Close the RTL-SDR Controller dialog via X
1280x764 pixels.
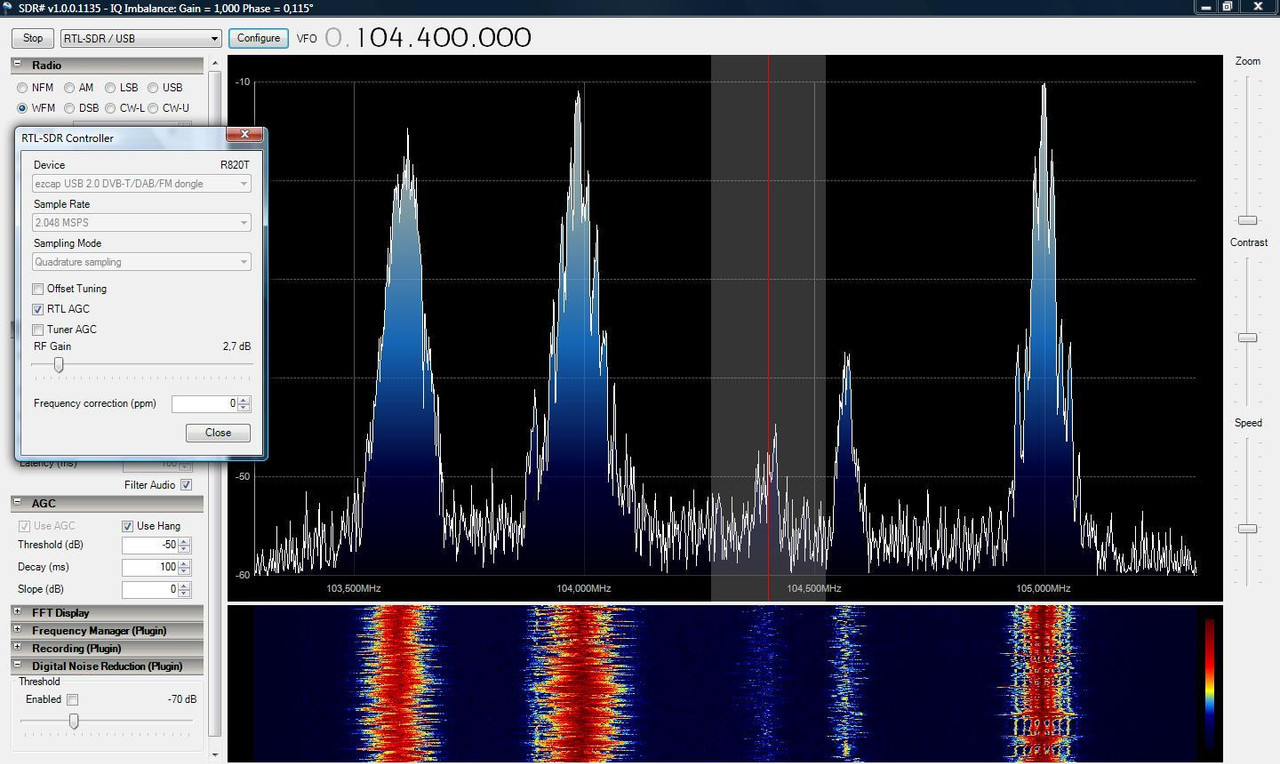pyautogui.click(x=244, y=135)
